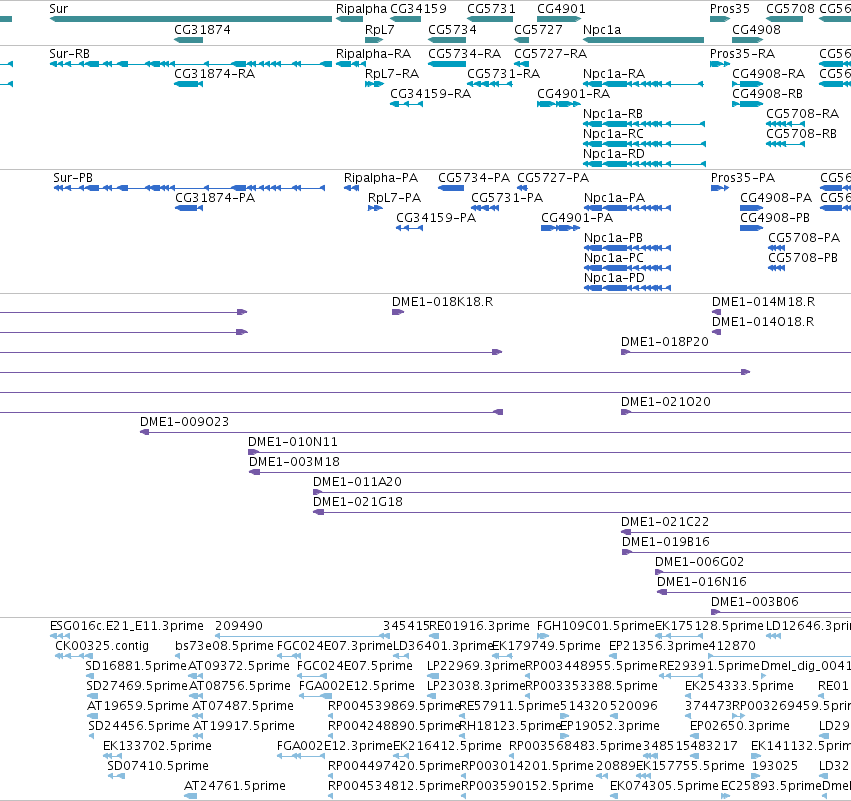This screenshot has height=801, width=851.
Task: Open protein CG5708-PA
Action: (x=777, y=247)
